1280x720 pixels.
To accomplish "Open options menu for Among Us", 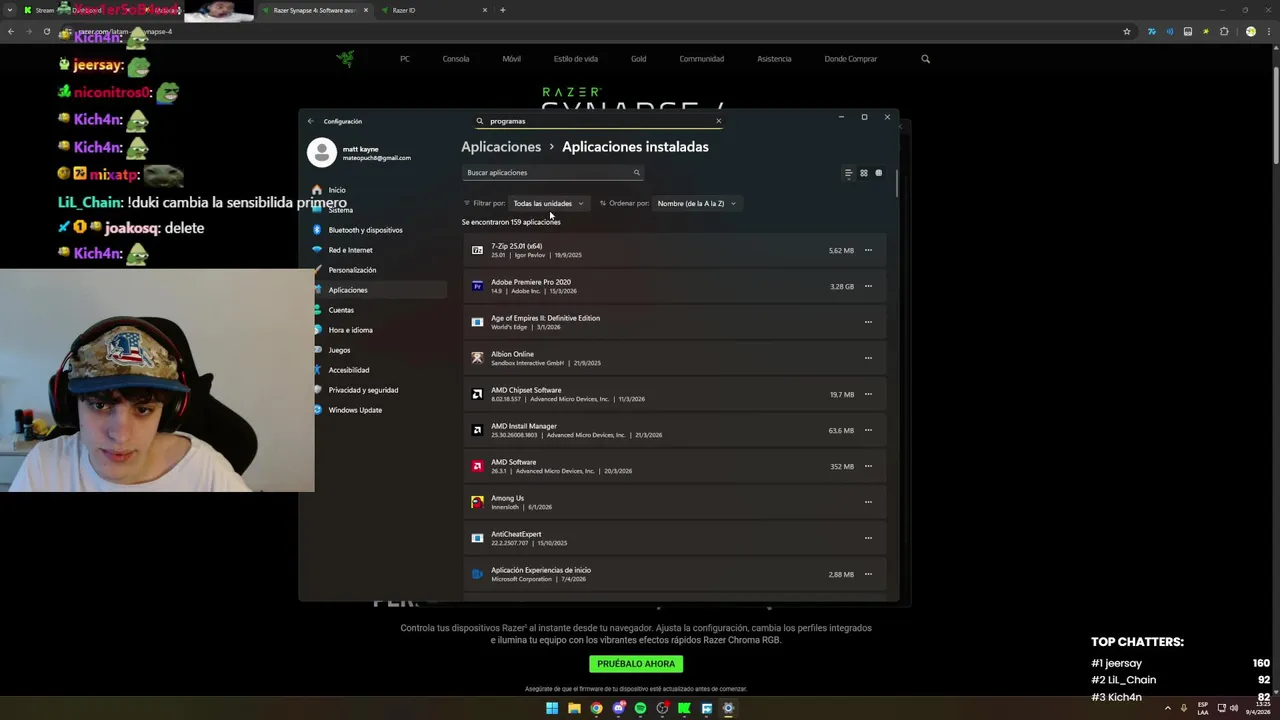I will coord(868,502).
